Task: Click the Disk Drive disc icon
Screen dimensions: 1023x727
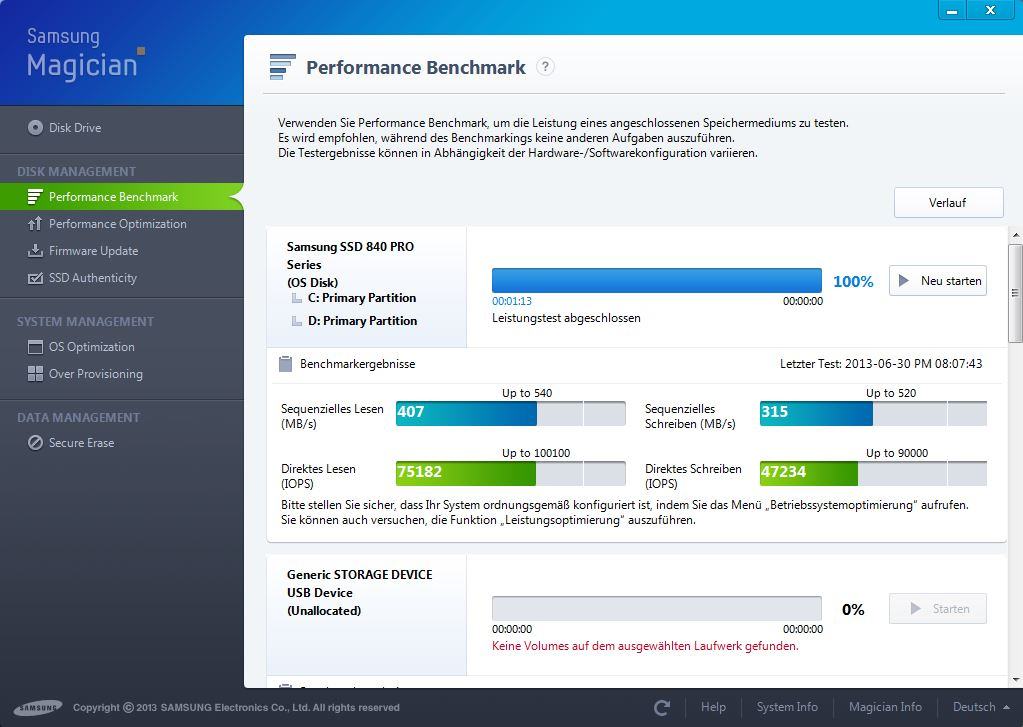Action: coord(35,128)
